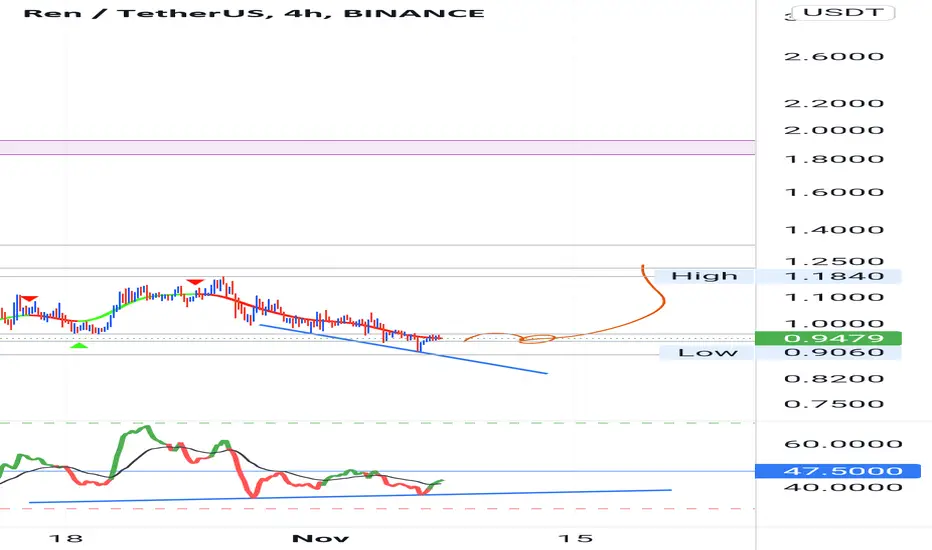Select the current price label 0.9479

(829, 338)
